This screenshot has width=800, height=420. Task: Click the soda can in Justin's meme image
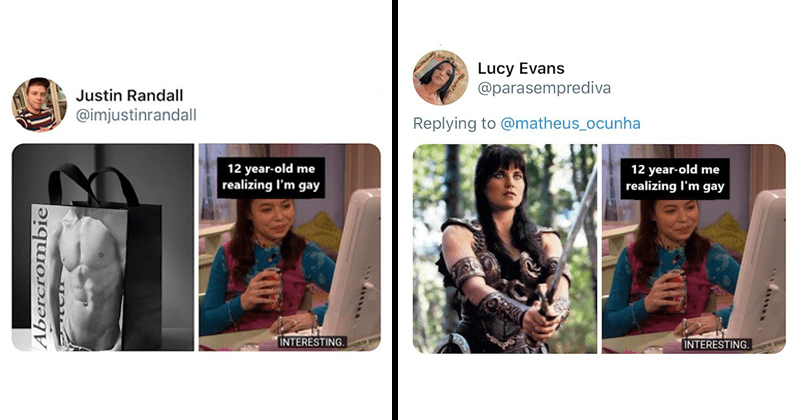(273, 289)
